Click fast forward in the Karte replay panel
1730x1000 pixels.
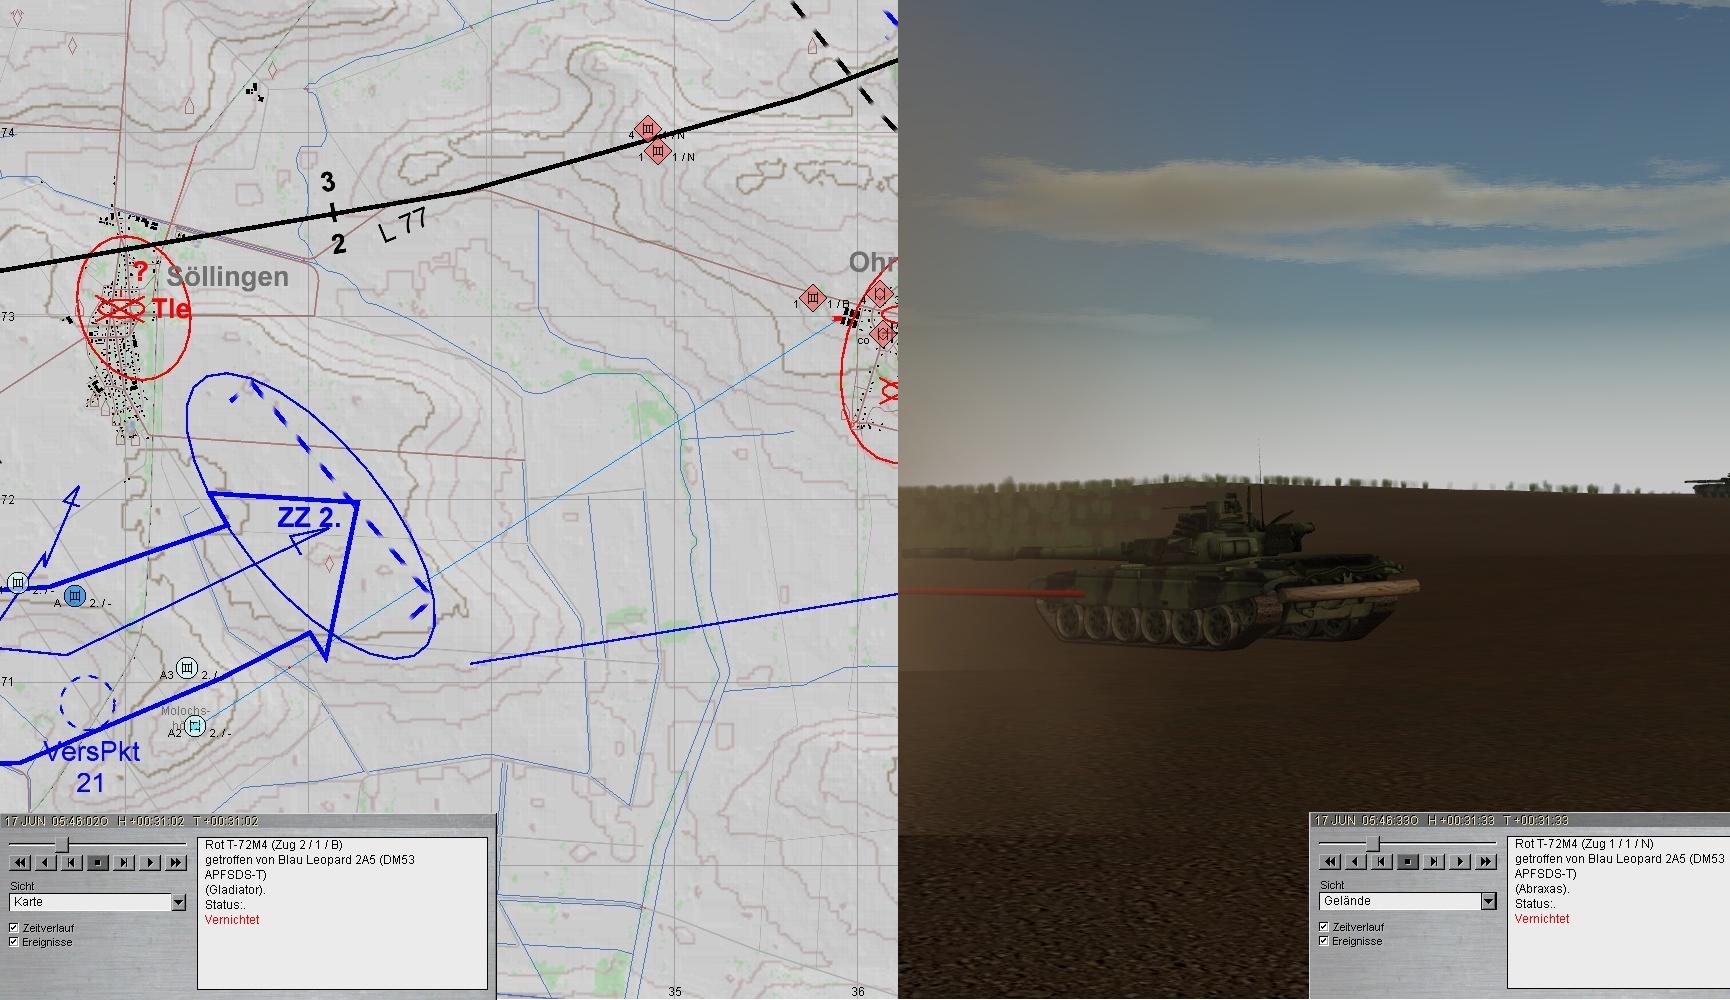[176, 862]
